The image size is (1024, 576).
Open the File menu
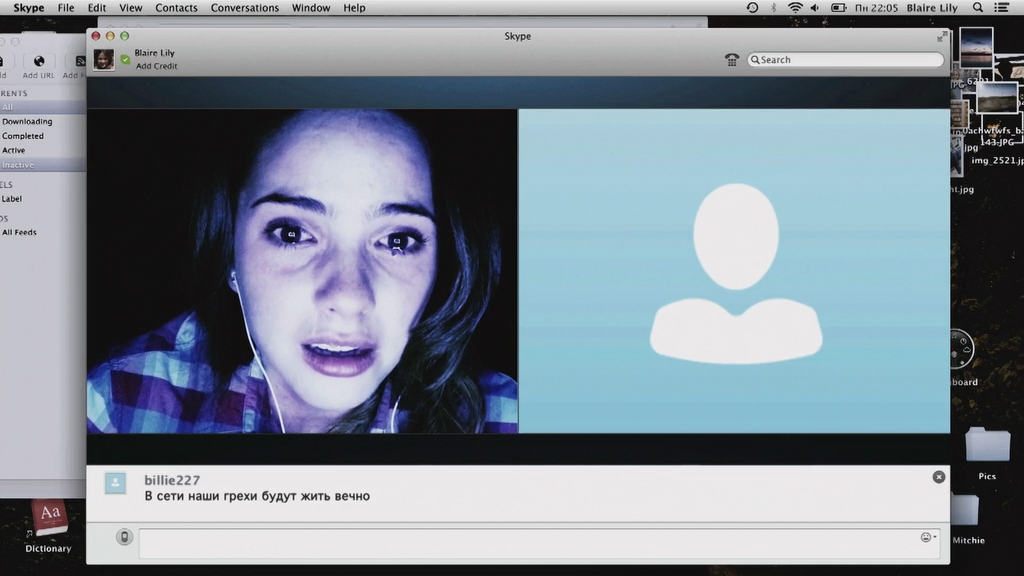pyautogui.click(x=65, y=8)
